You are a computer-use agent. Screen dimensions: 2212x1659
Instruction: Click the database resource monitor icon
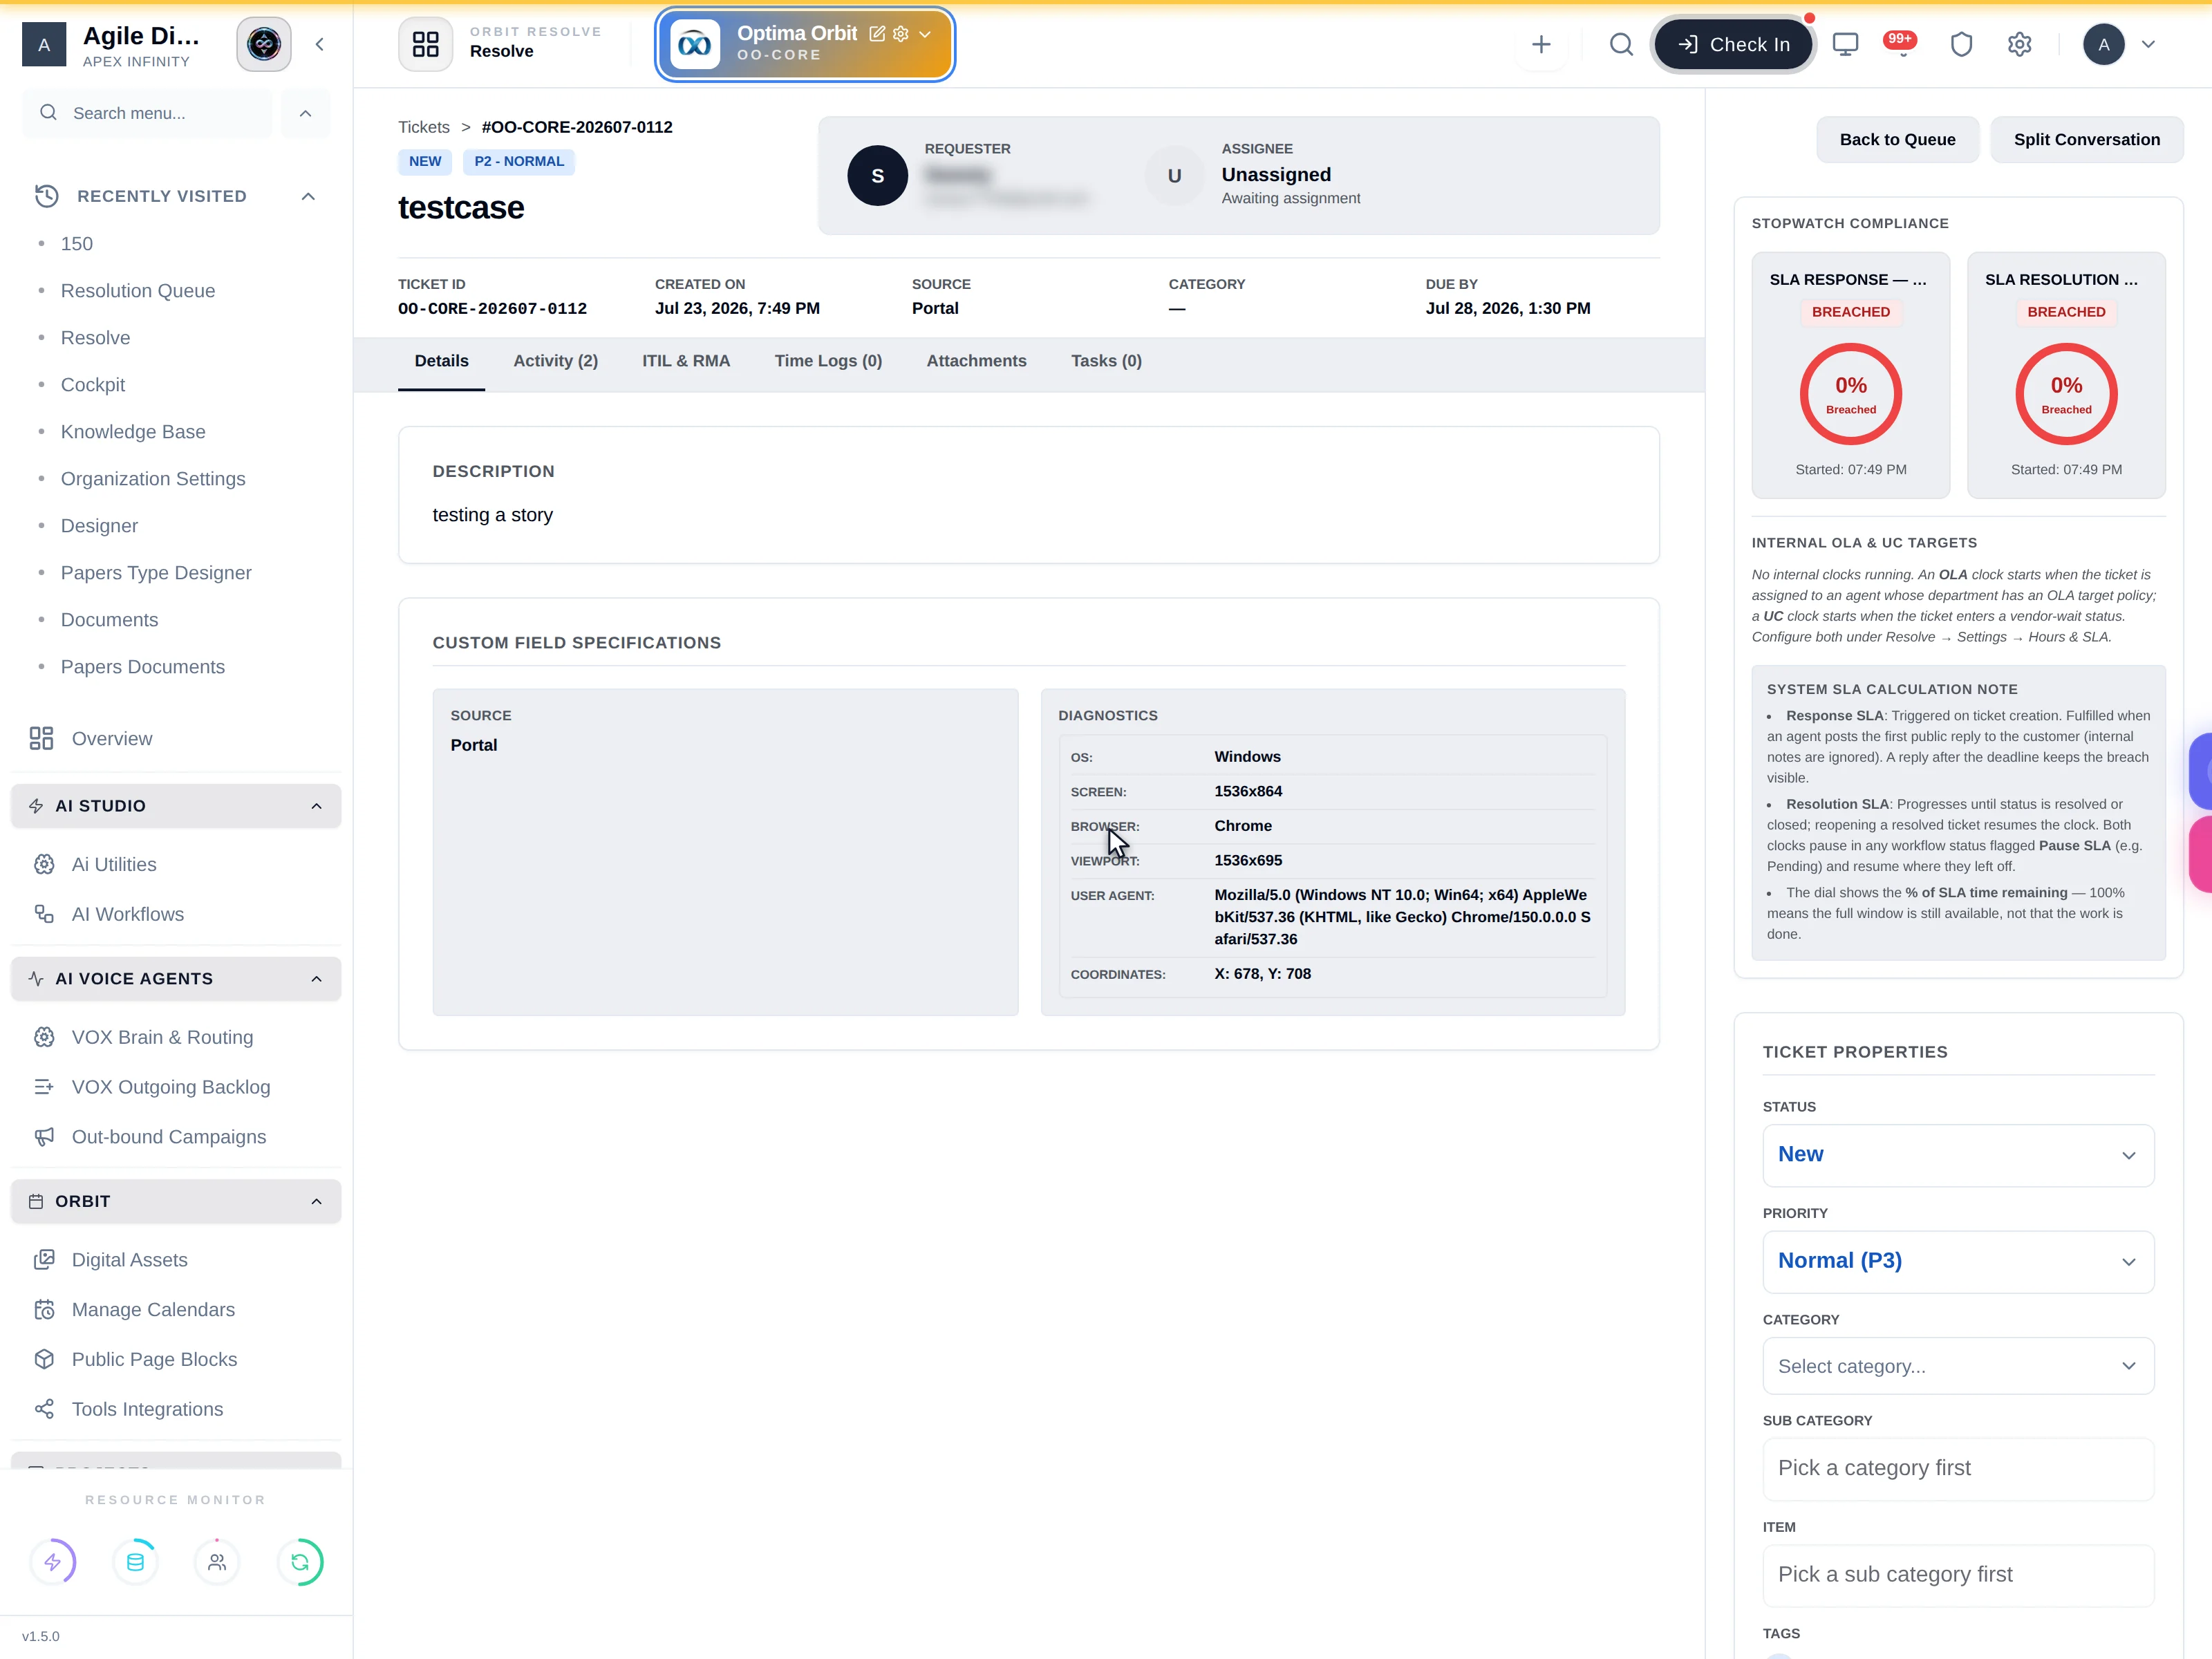point(135,1562)
